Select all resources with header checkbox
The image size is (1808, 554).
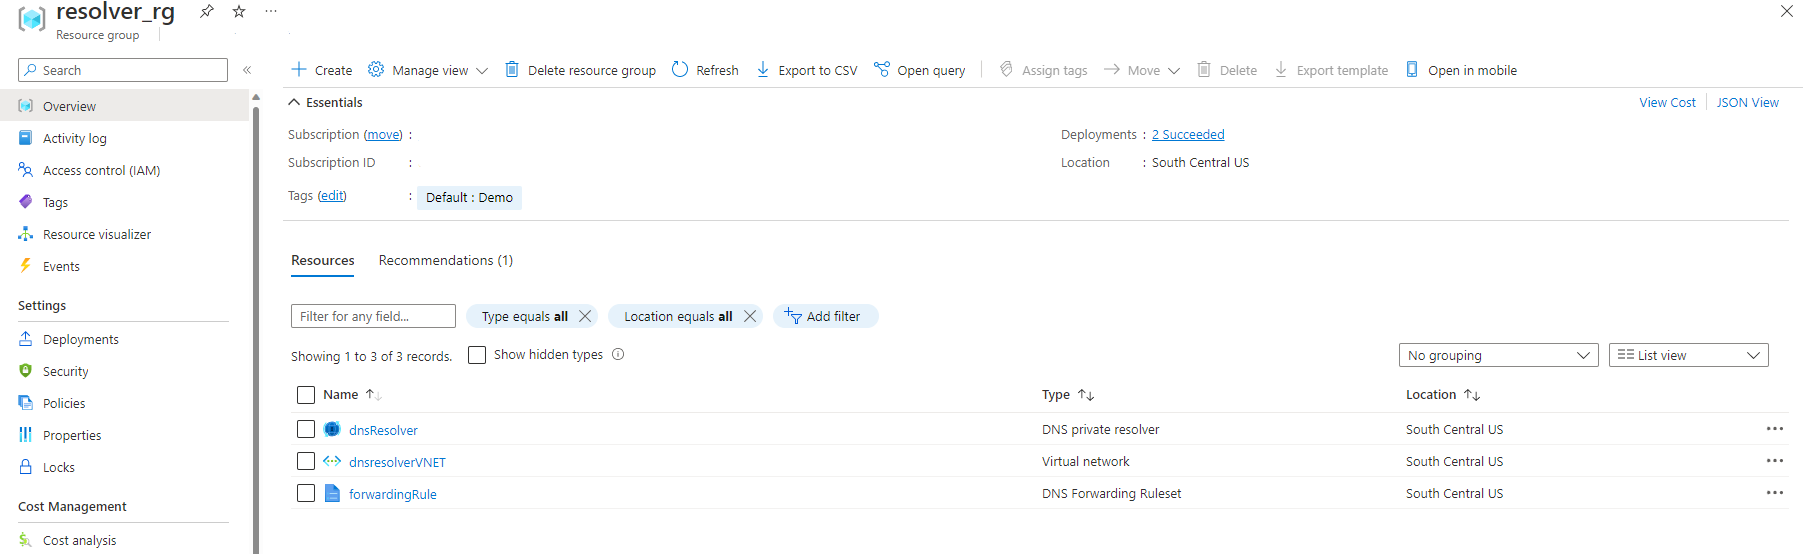[306, 395]
